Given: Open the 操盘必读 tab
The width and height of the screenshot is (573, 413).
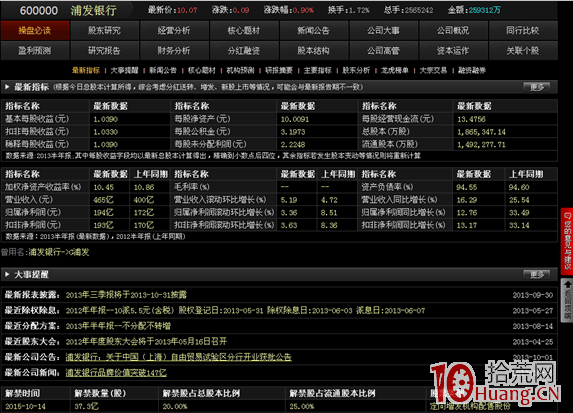Looking at the screenshot, I should point(35,30).
